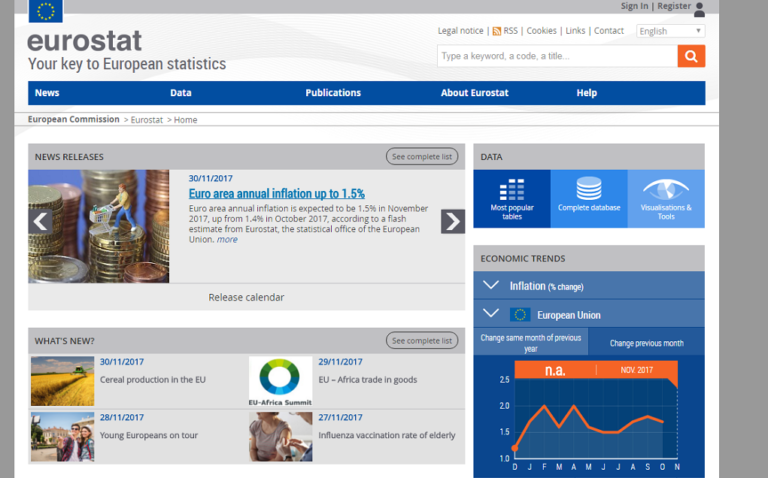Open Cereal production in the EU article
Viewport: 768px width, 478px height.
153,380
